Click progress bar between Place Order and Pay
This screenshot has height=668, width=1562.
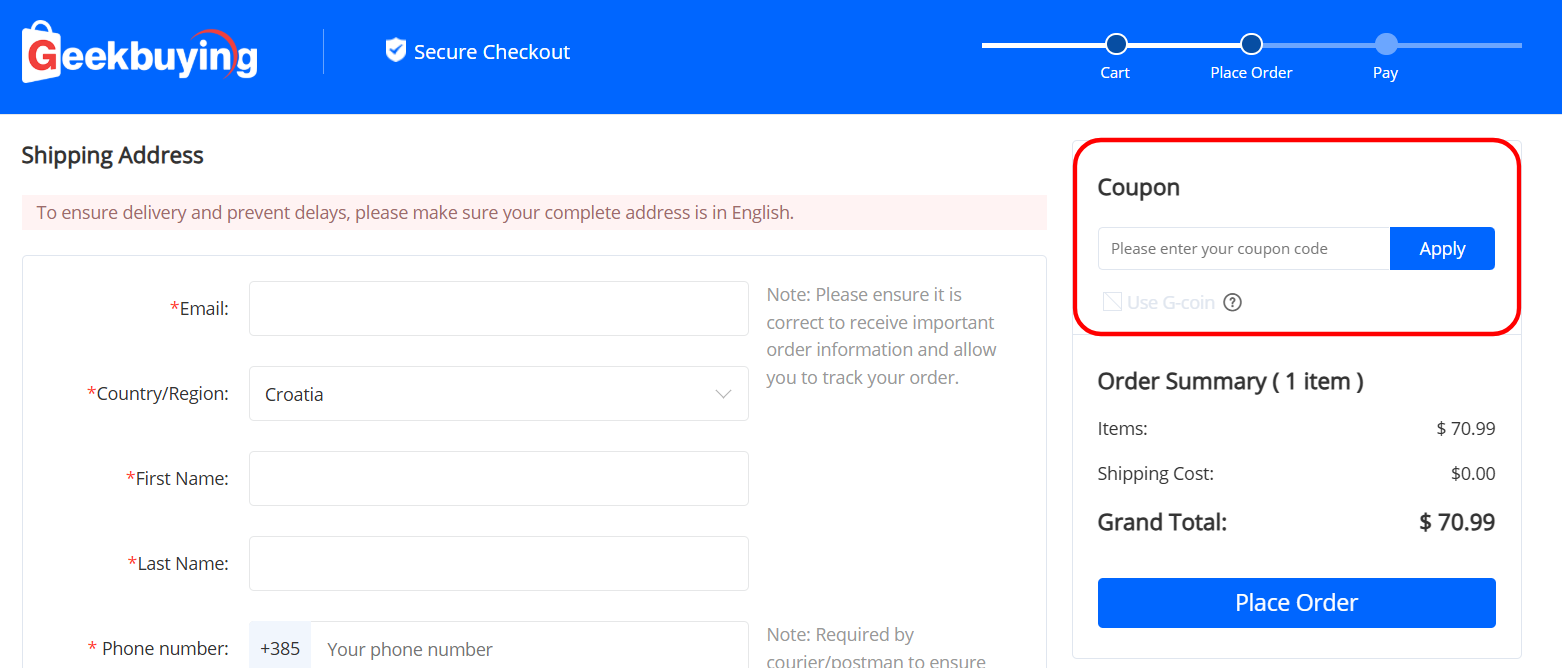(x=1318, y=45)
